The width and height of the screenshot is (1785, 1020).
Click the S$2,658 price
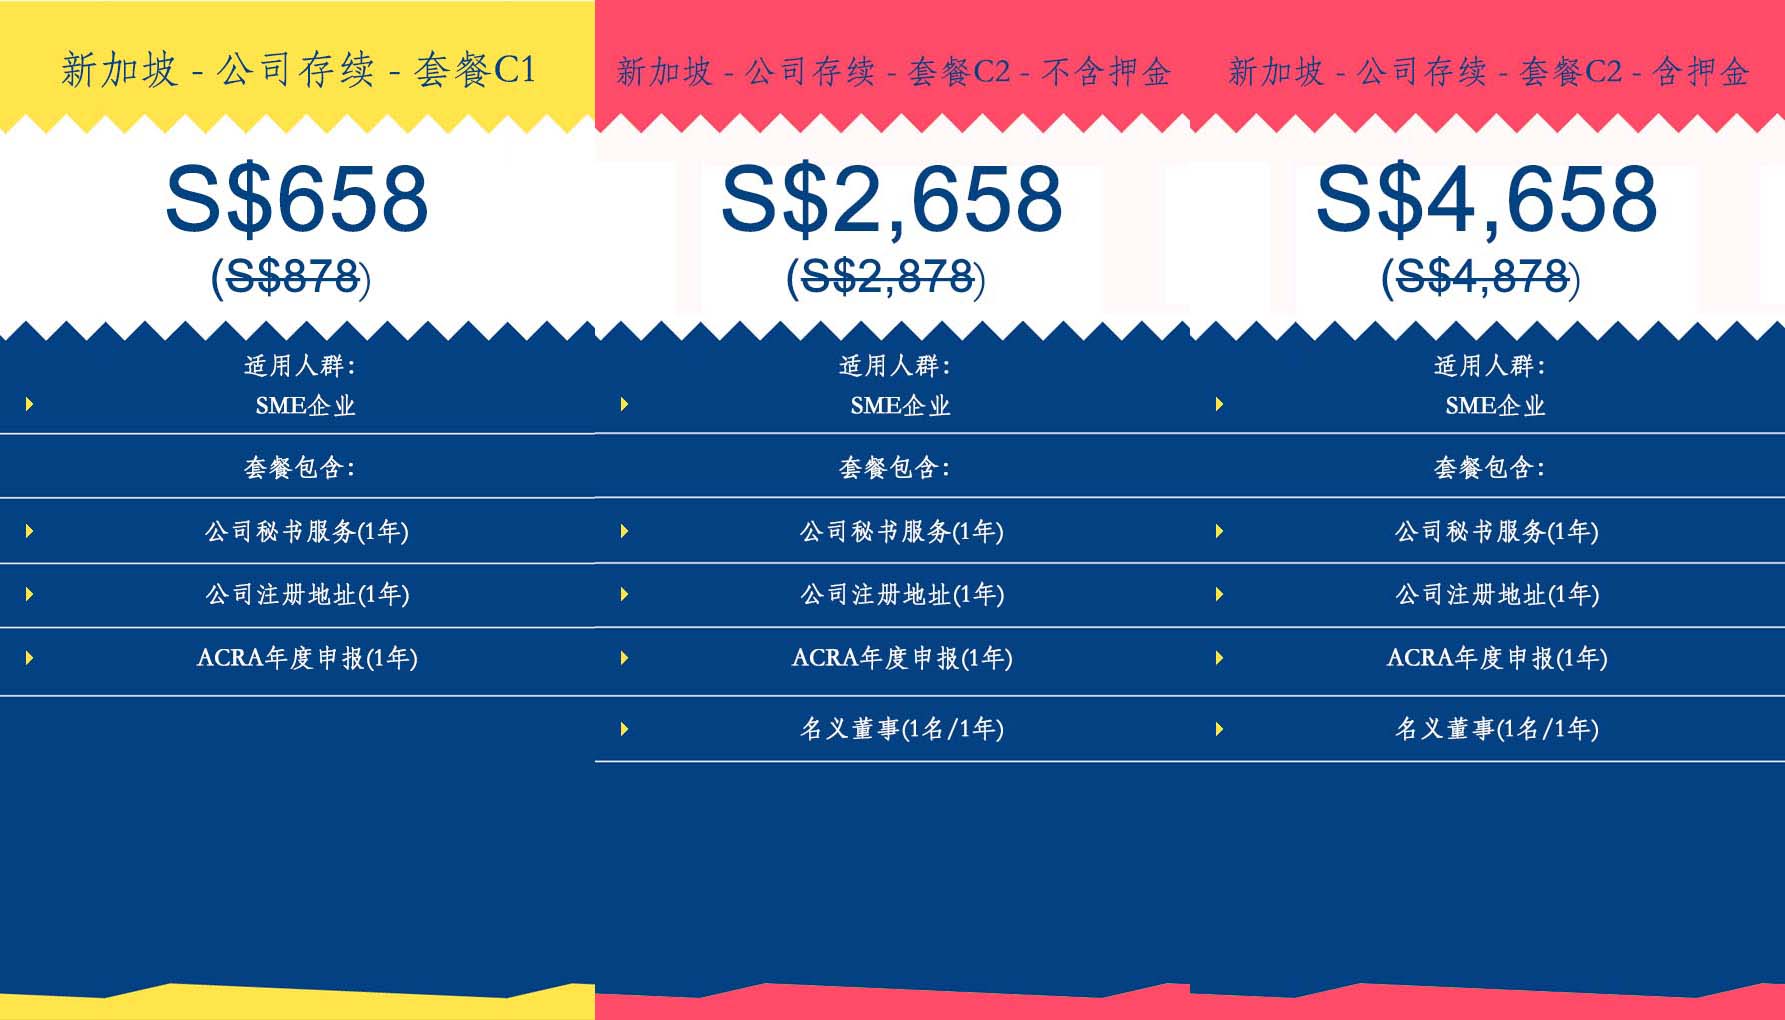(892, 199)
